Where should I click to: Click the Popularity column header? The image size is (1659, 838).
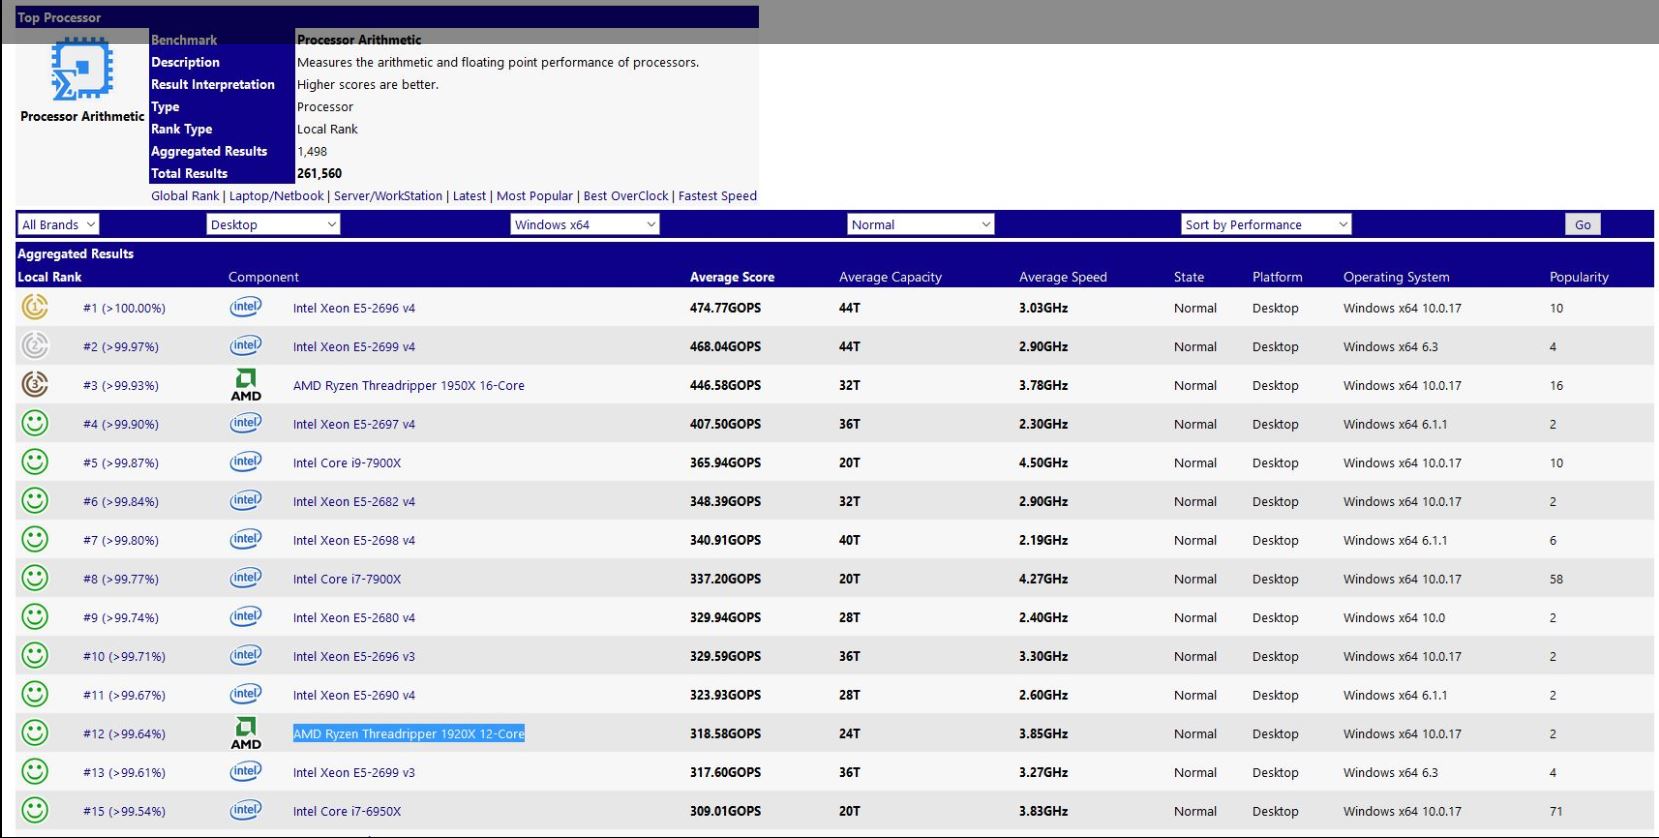[1579, 277]
